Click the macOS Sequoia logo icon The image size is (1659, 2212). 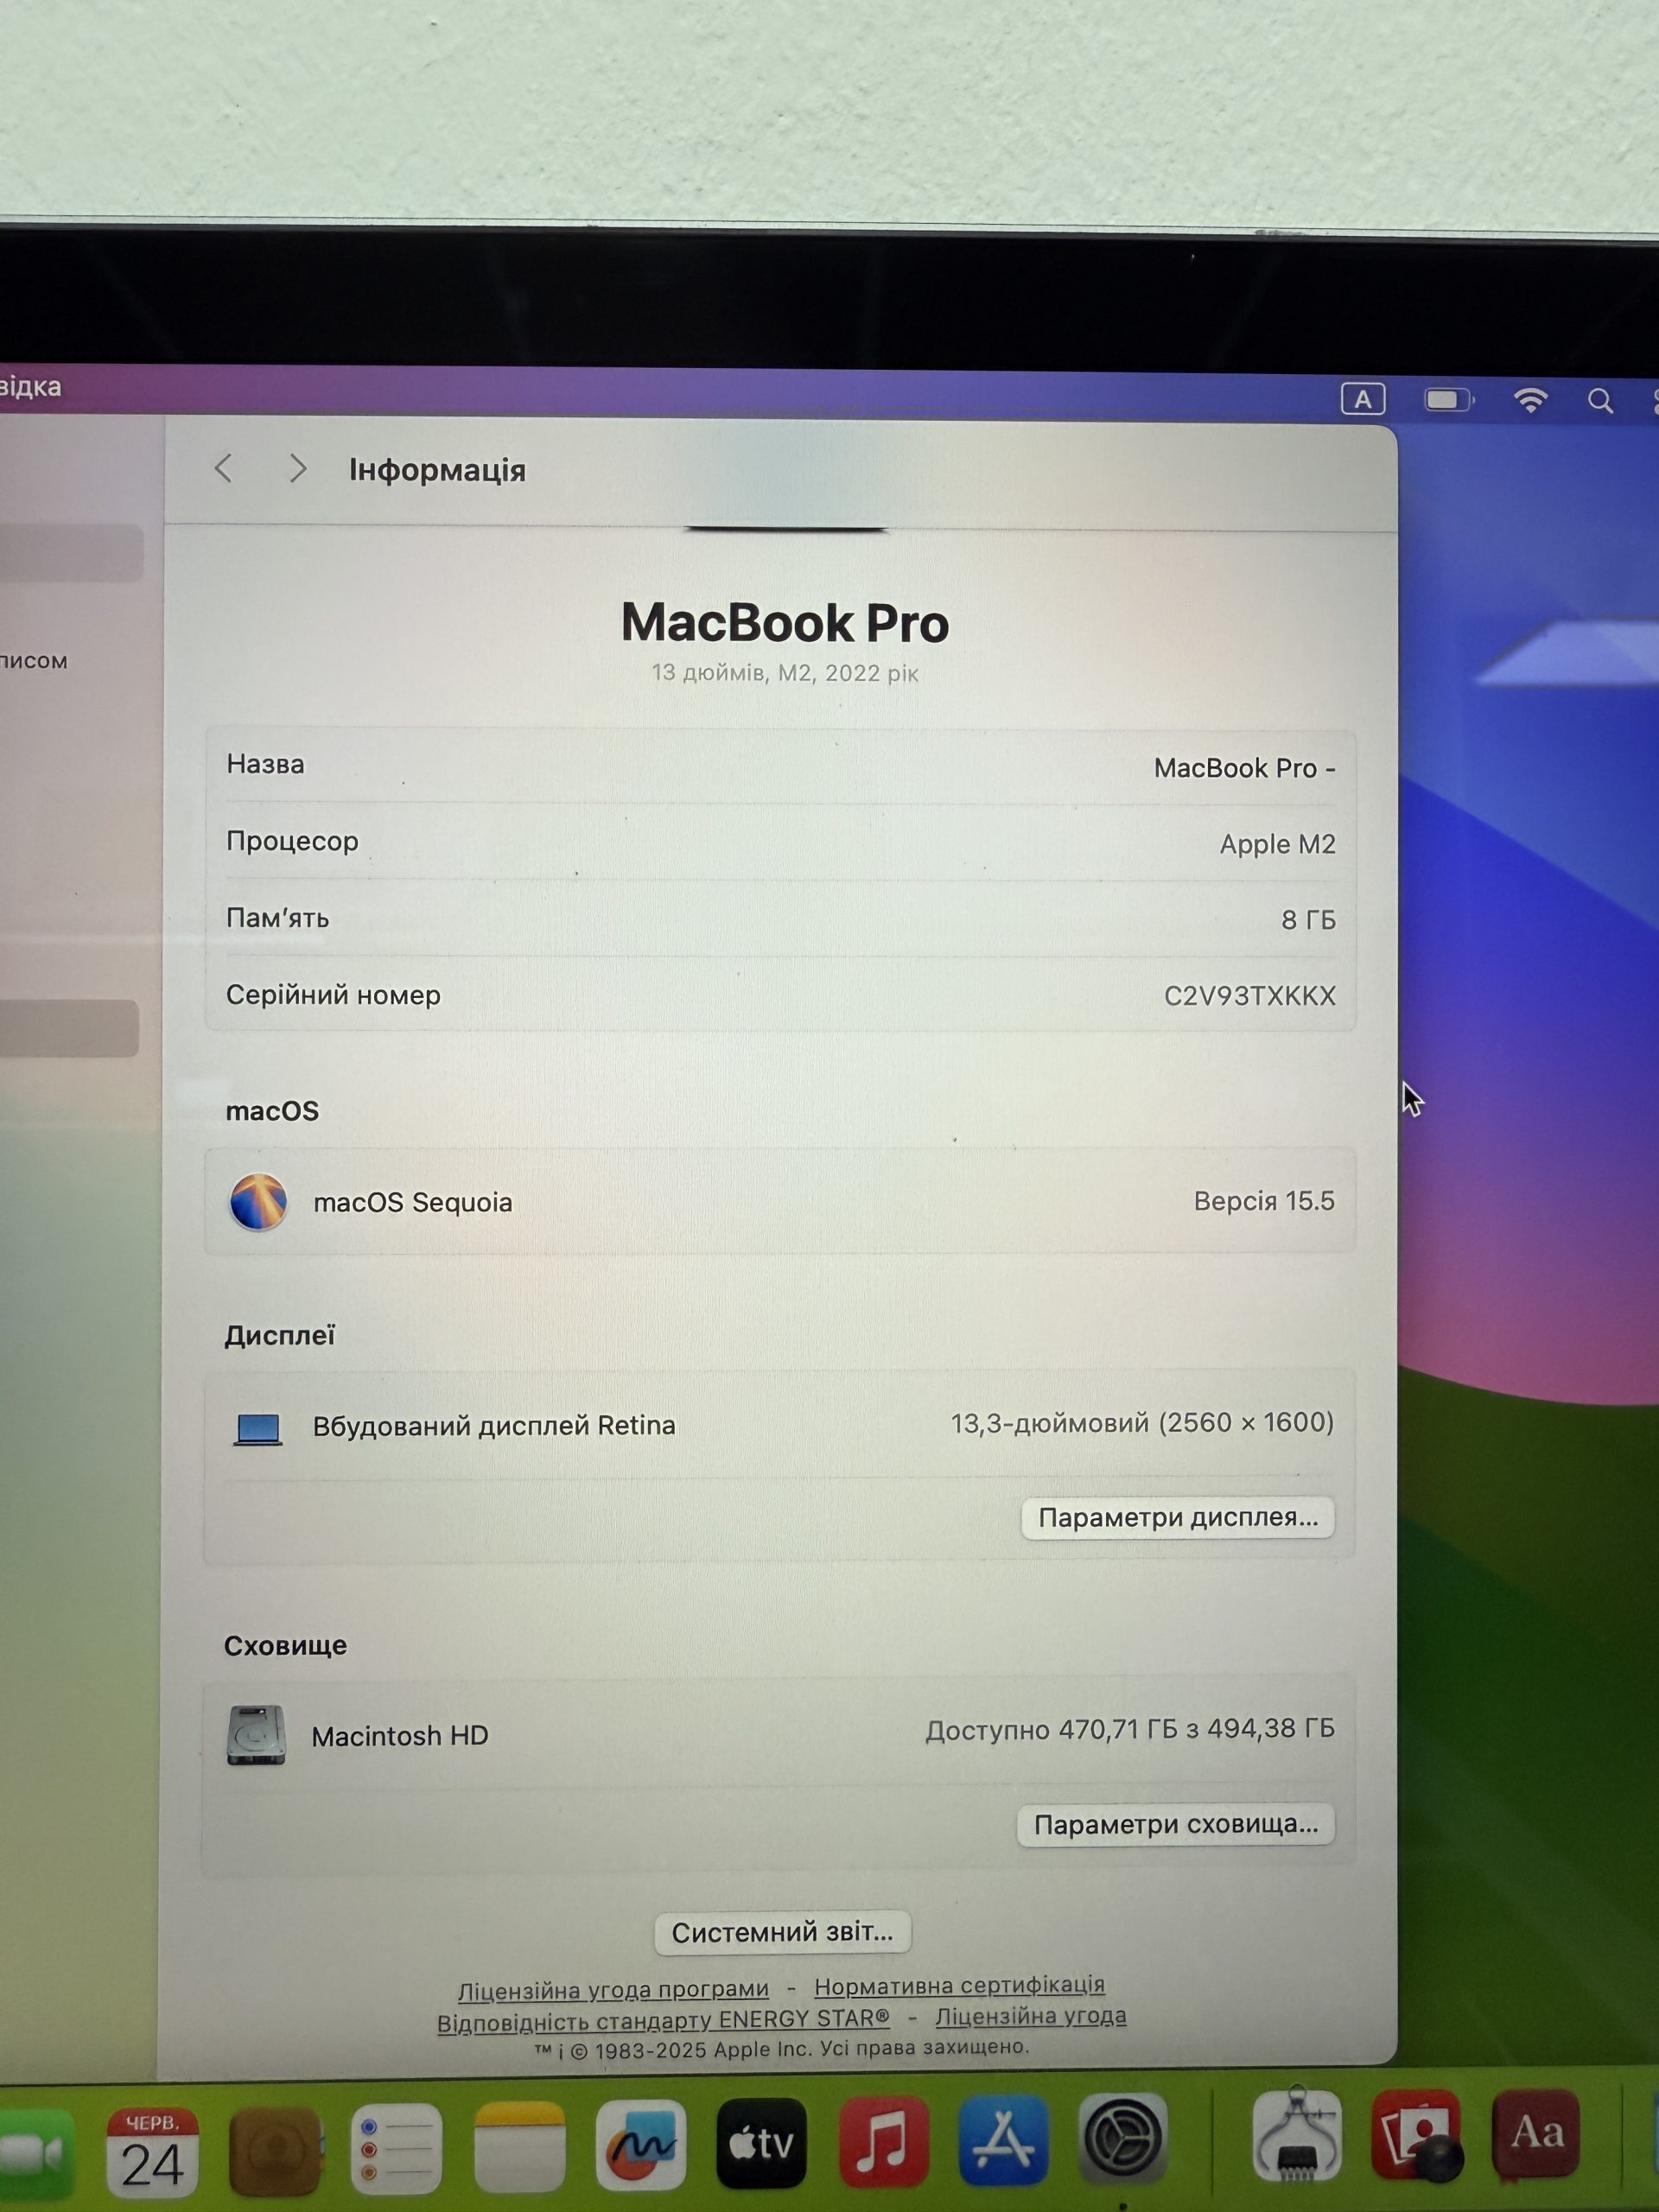[x=258, y=1202]
